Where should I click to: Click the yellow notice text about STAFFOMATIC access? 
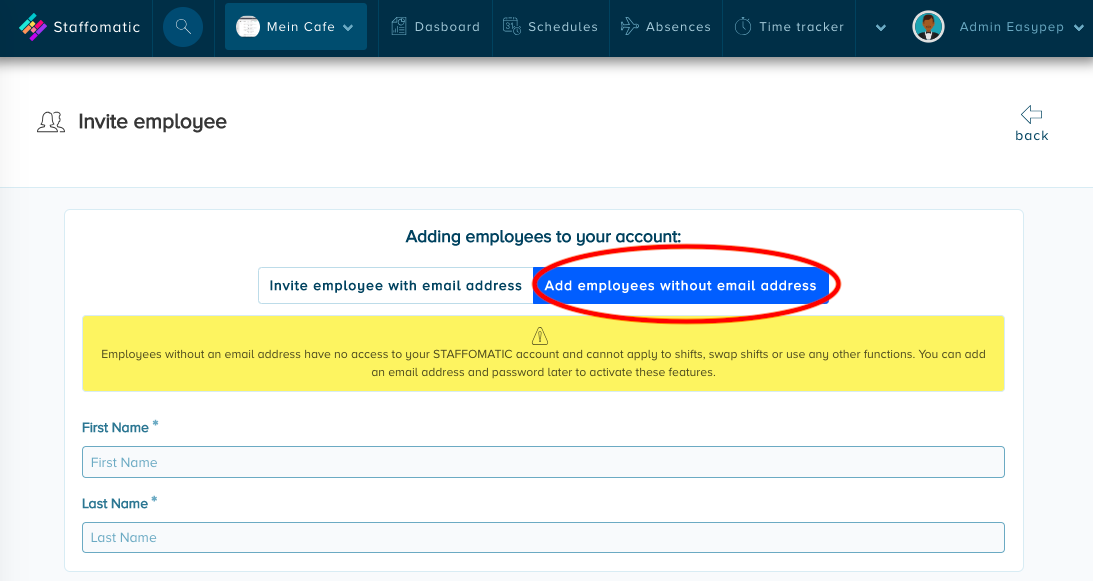(543, 363)
